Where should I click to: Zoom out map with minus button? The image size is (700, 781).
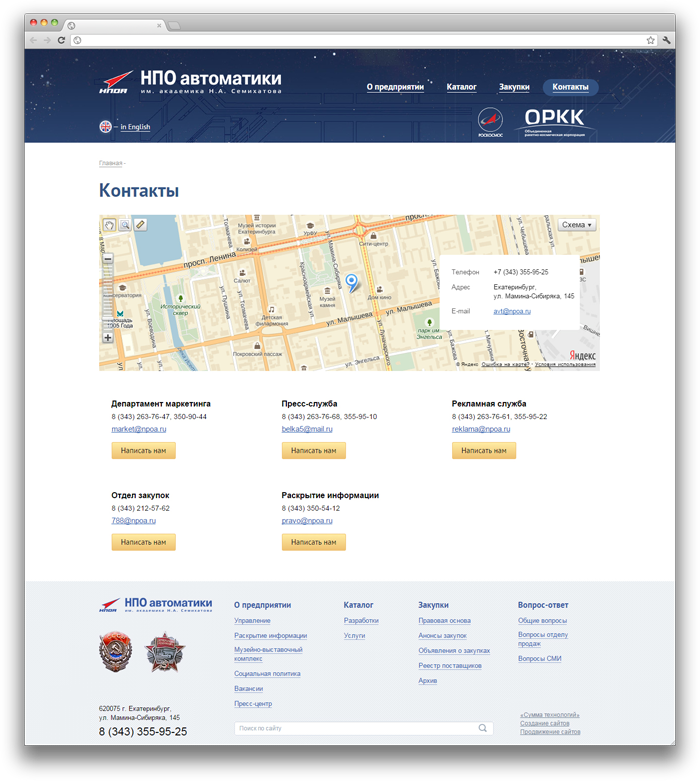(x=108, y=258)
